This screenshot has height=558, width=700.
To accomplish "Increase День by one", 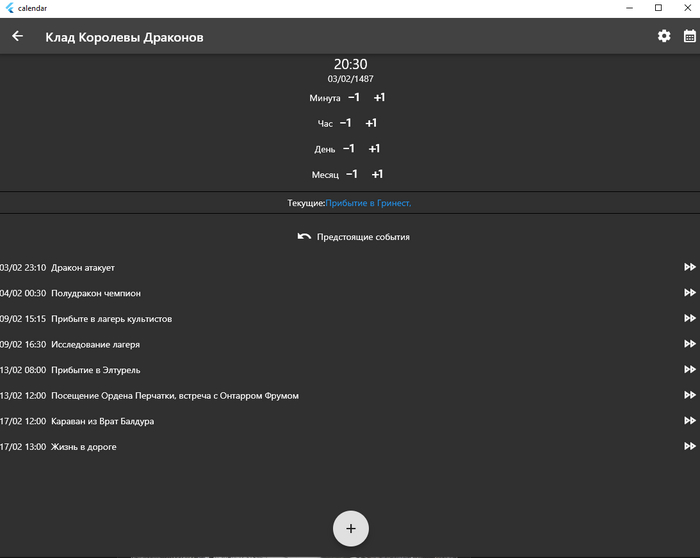I will [x=374, y=148].
